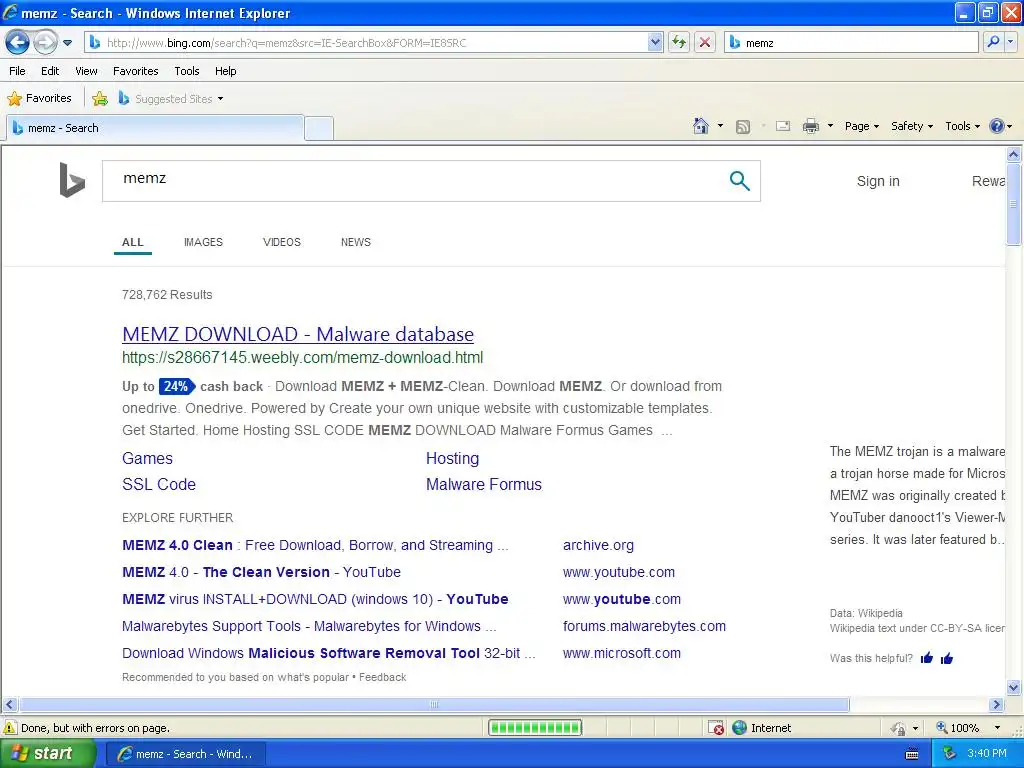Open the recent pages dropdown arrow
This screenshot has height=768, width=1024.
point(67,43)
